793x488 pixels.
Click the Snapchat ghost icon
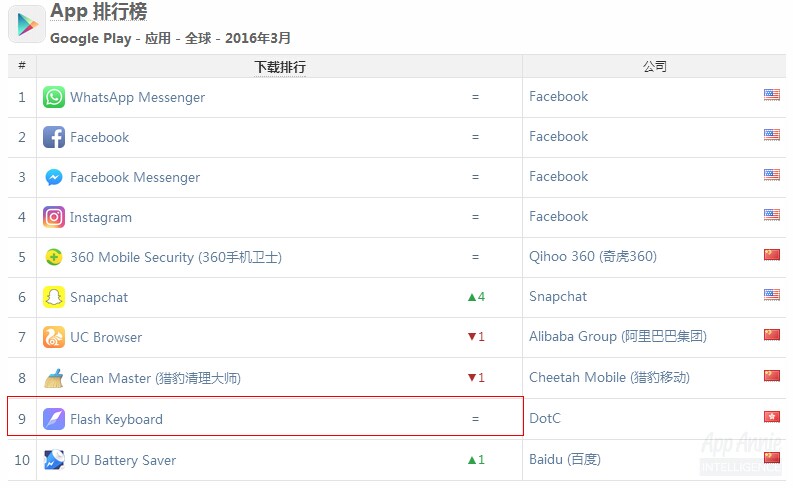point(54,297)
